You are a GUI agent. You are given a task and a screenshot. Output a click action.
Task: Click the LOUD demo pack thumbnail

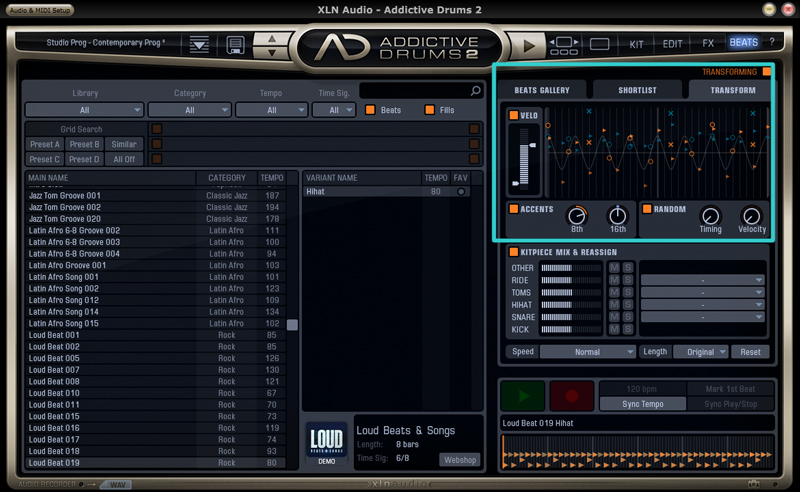tap(327, 443)
